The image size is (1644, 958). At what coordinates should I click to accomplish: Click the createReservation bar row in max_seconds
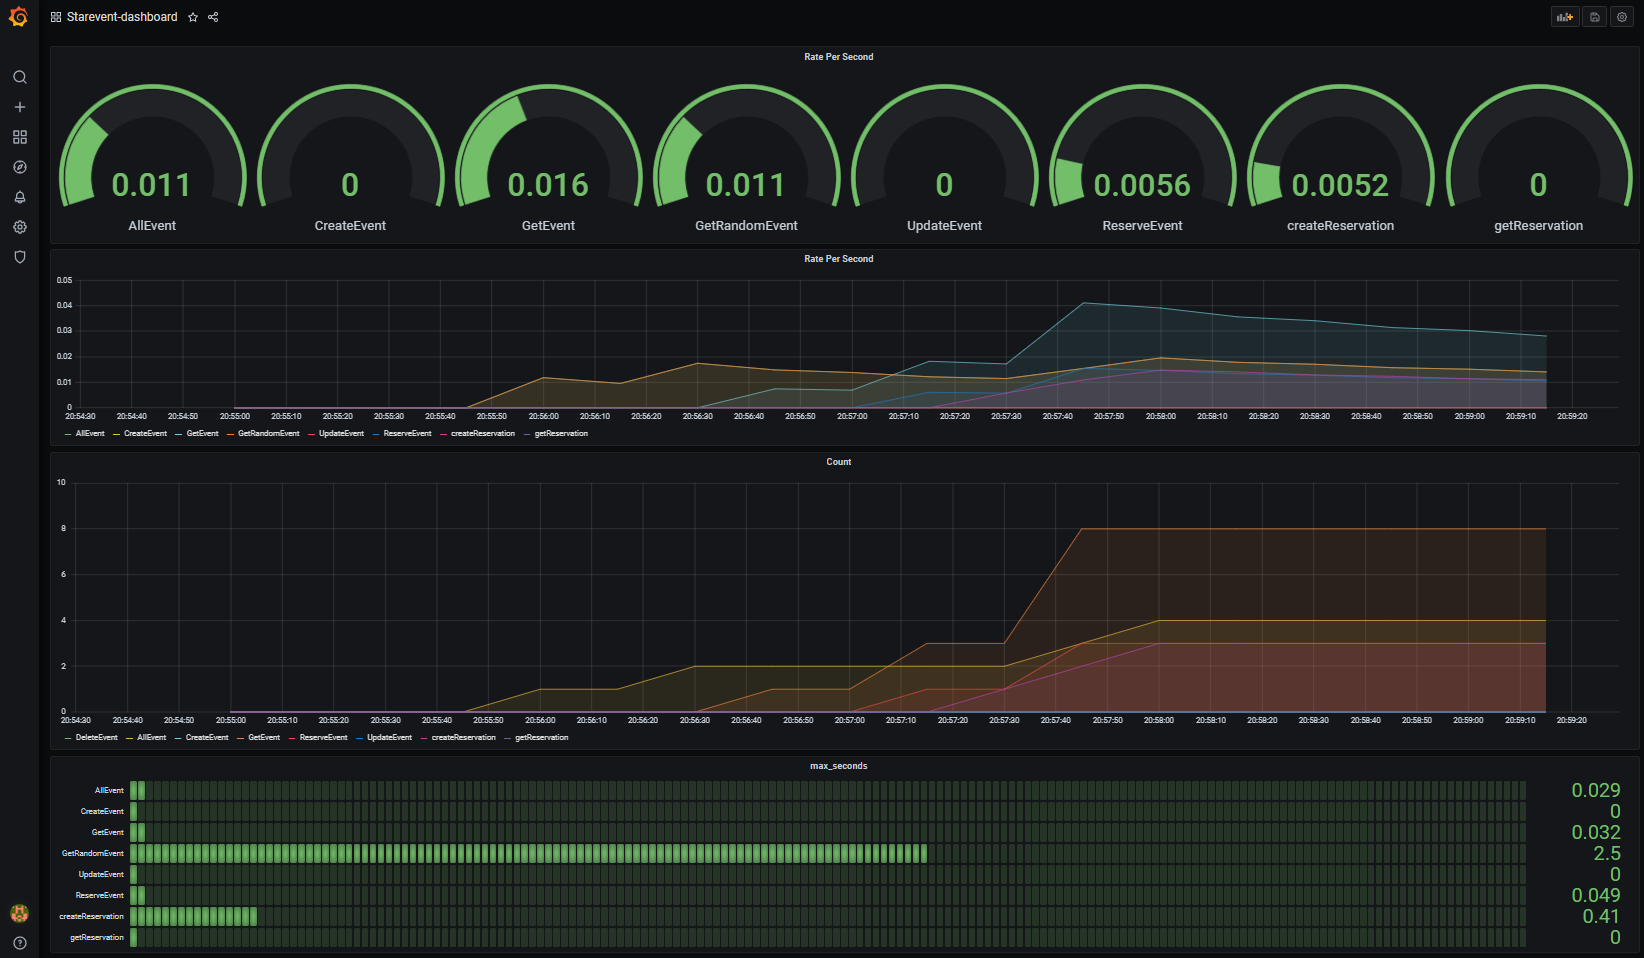(828, 916)
